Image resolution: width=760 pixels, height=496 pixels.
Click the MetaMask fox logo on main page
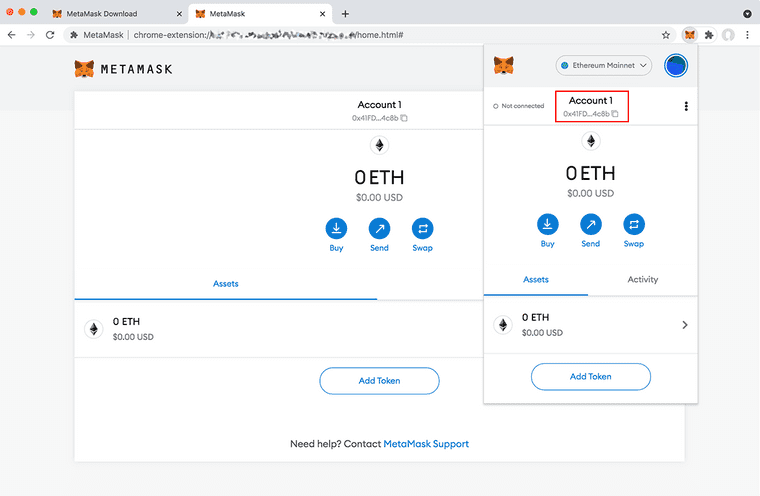tap(84, 69)
